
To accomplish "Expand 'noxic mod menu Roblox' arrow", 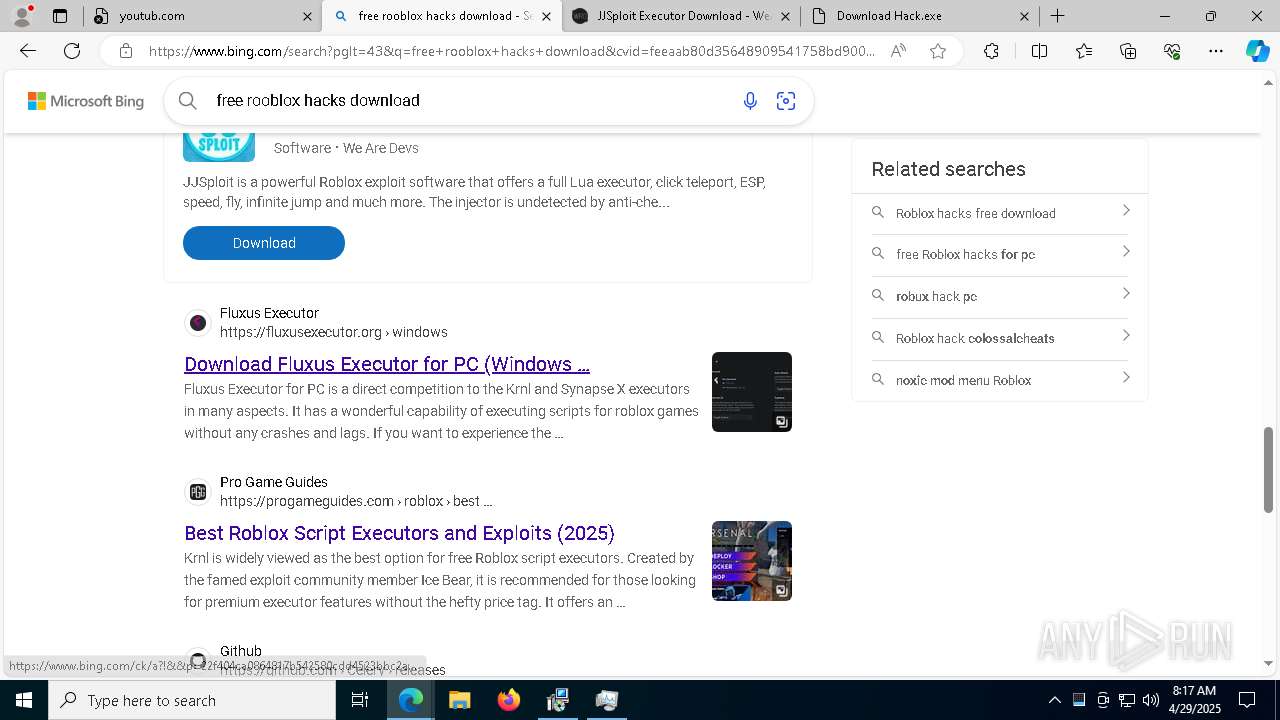I will pyautogui.click(x=1126, y=378).
